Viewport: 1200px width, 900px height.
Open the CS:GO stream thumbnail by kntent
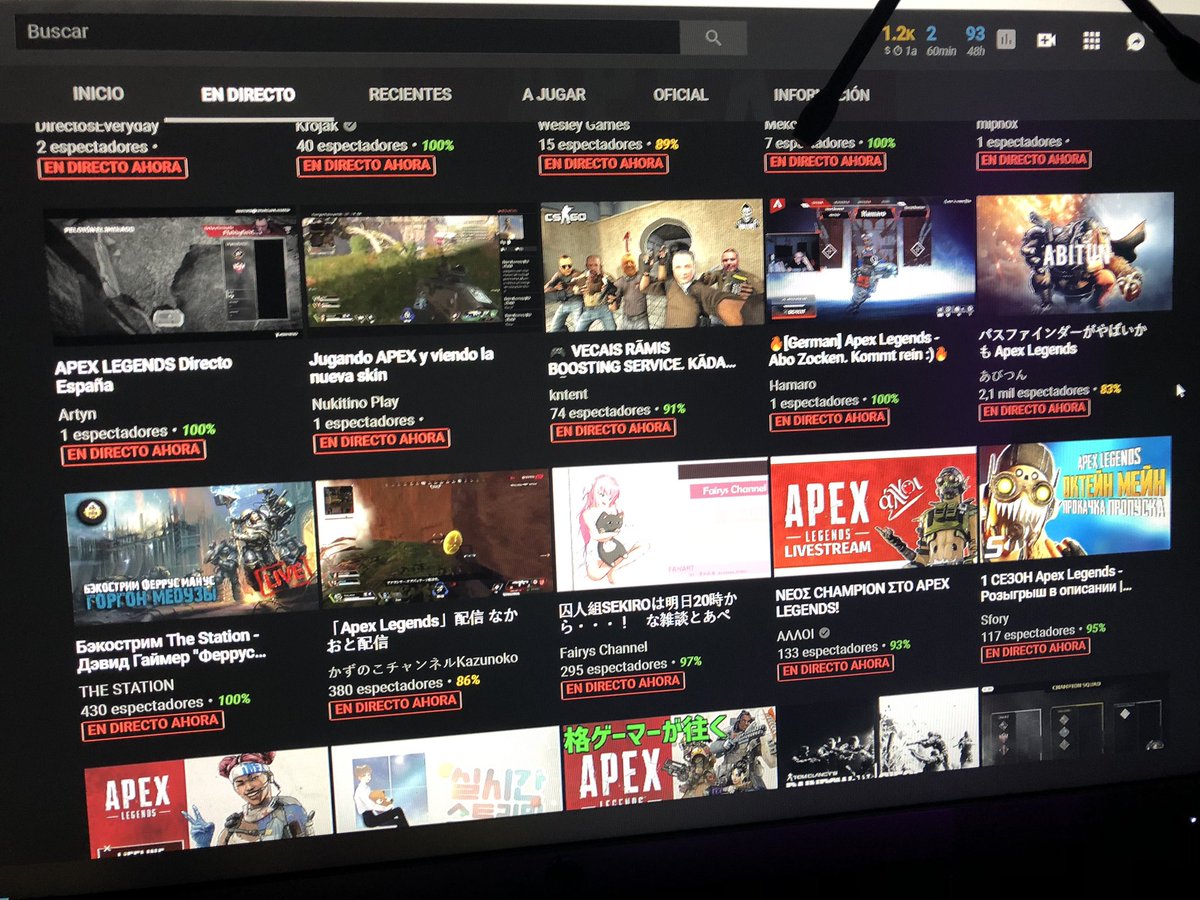point(652,265)
